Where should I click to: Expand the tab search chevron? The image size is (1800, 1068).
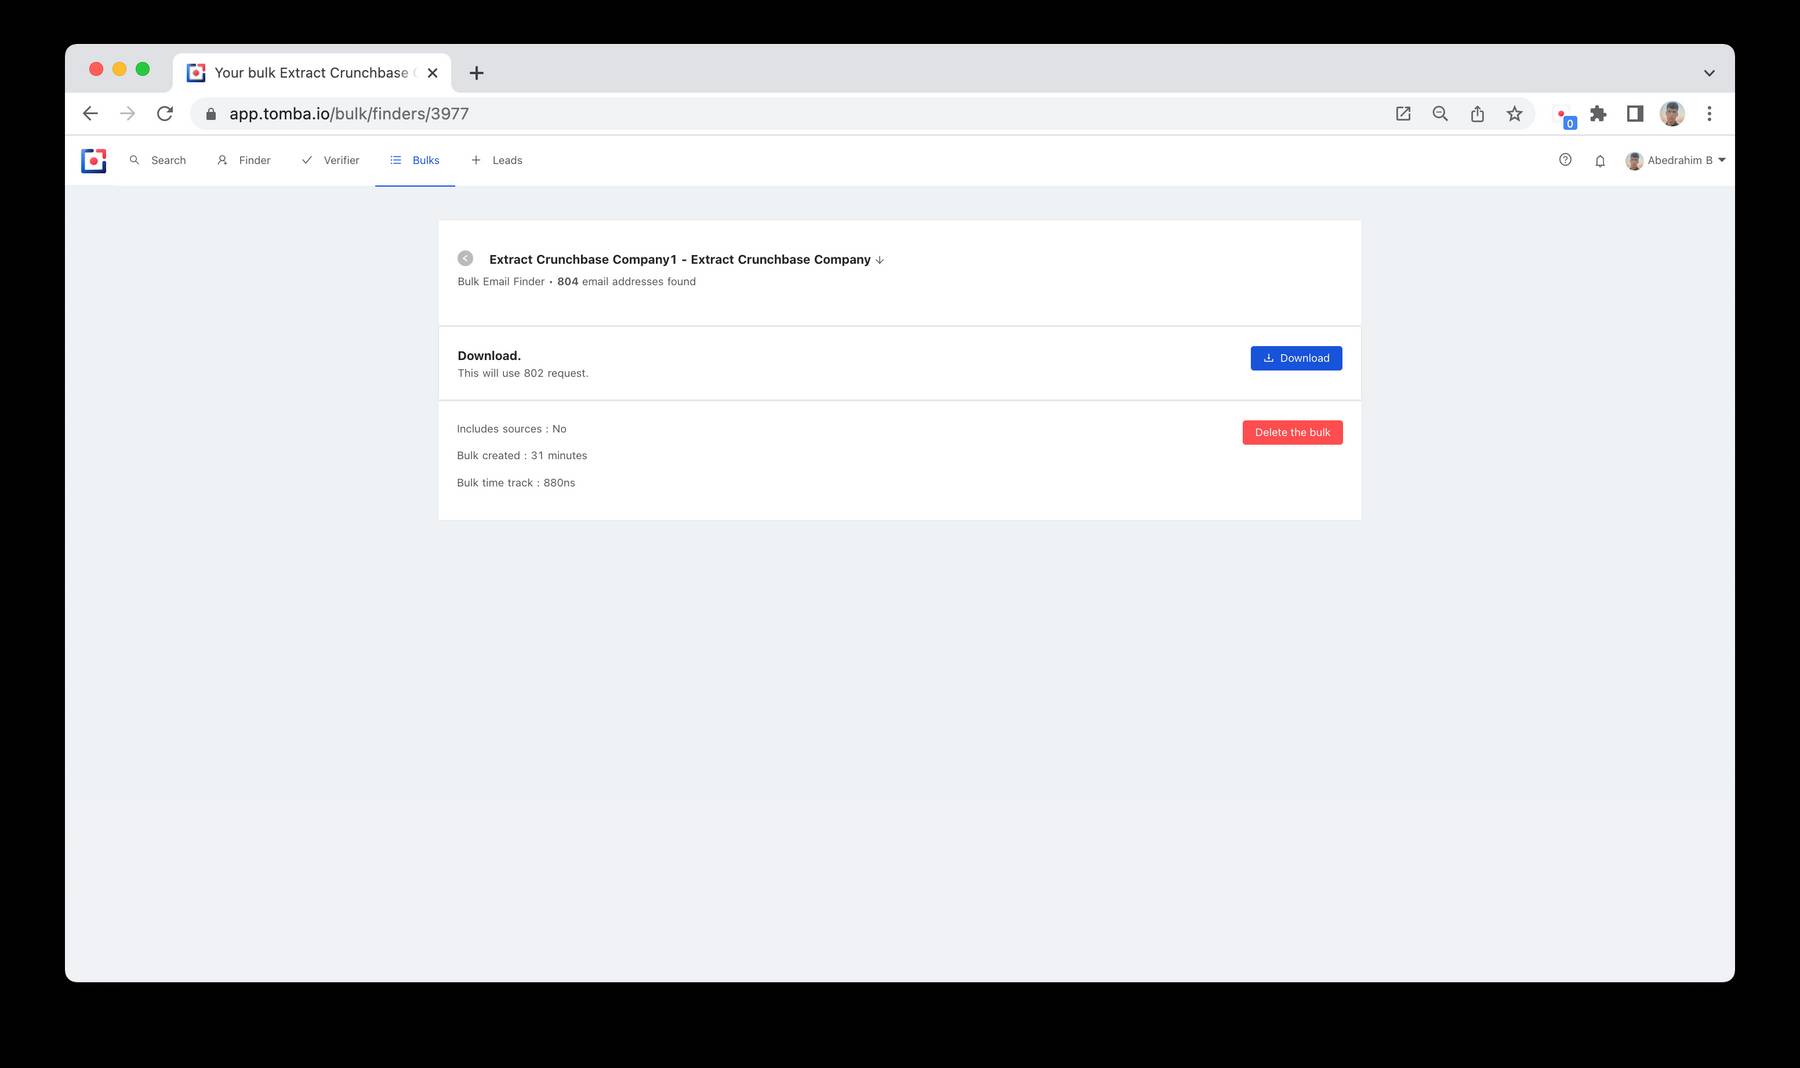point(1709,73)
